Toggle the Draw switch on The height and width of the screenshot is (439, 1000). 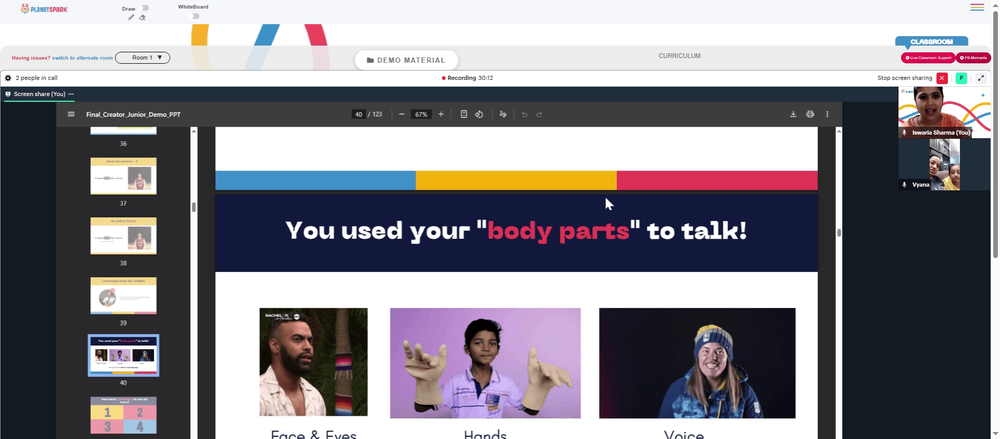click(144, 8)
